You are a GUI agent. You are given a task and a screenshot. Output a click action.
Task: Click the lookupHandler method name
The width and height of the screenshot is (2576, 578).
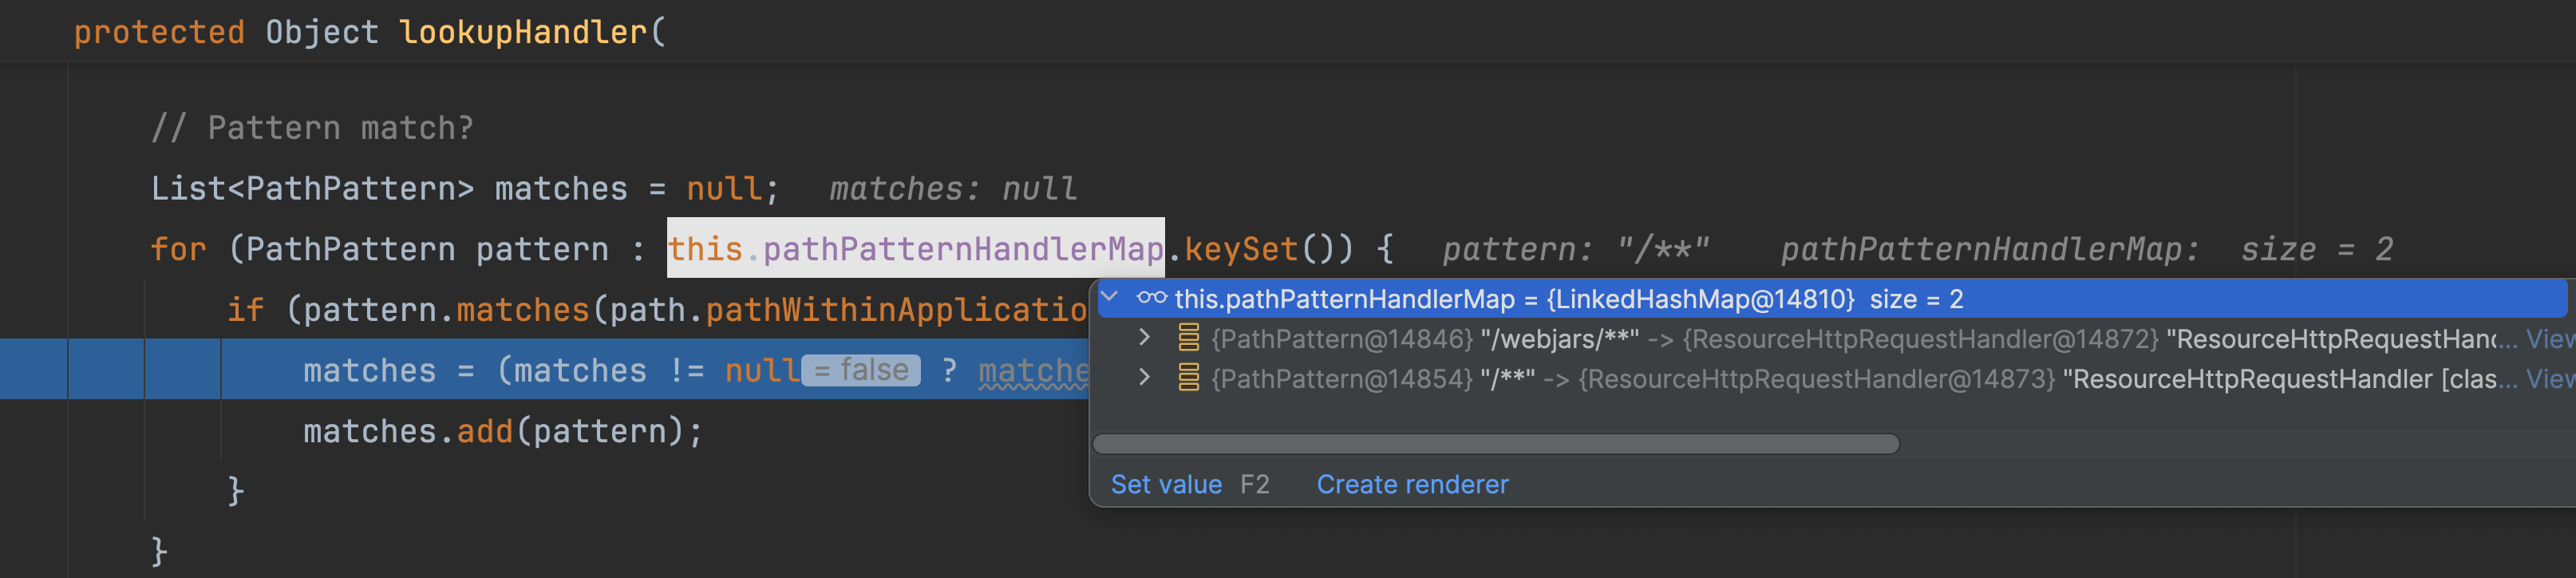pyautogui.click(x=523, y=32)
